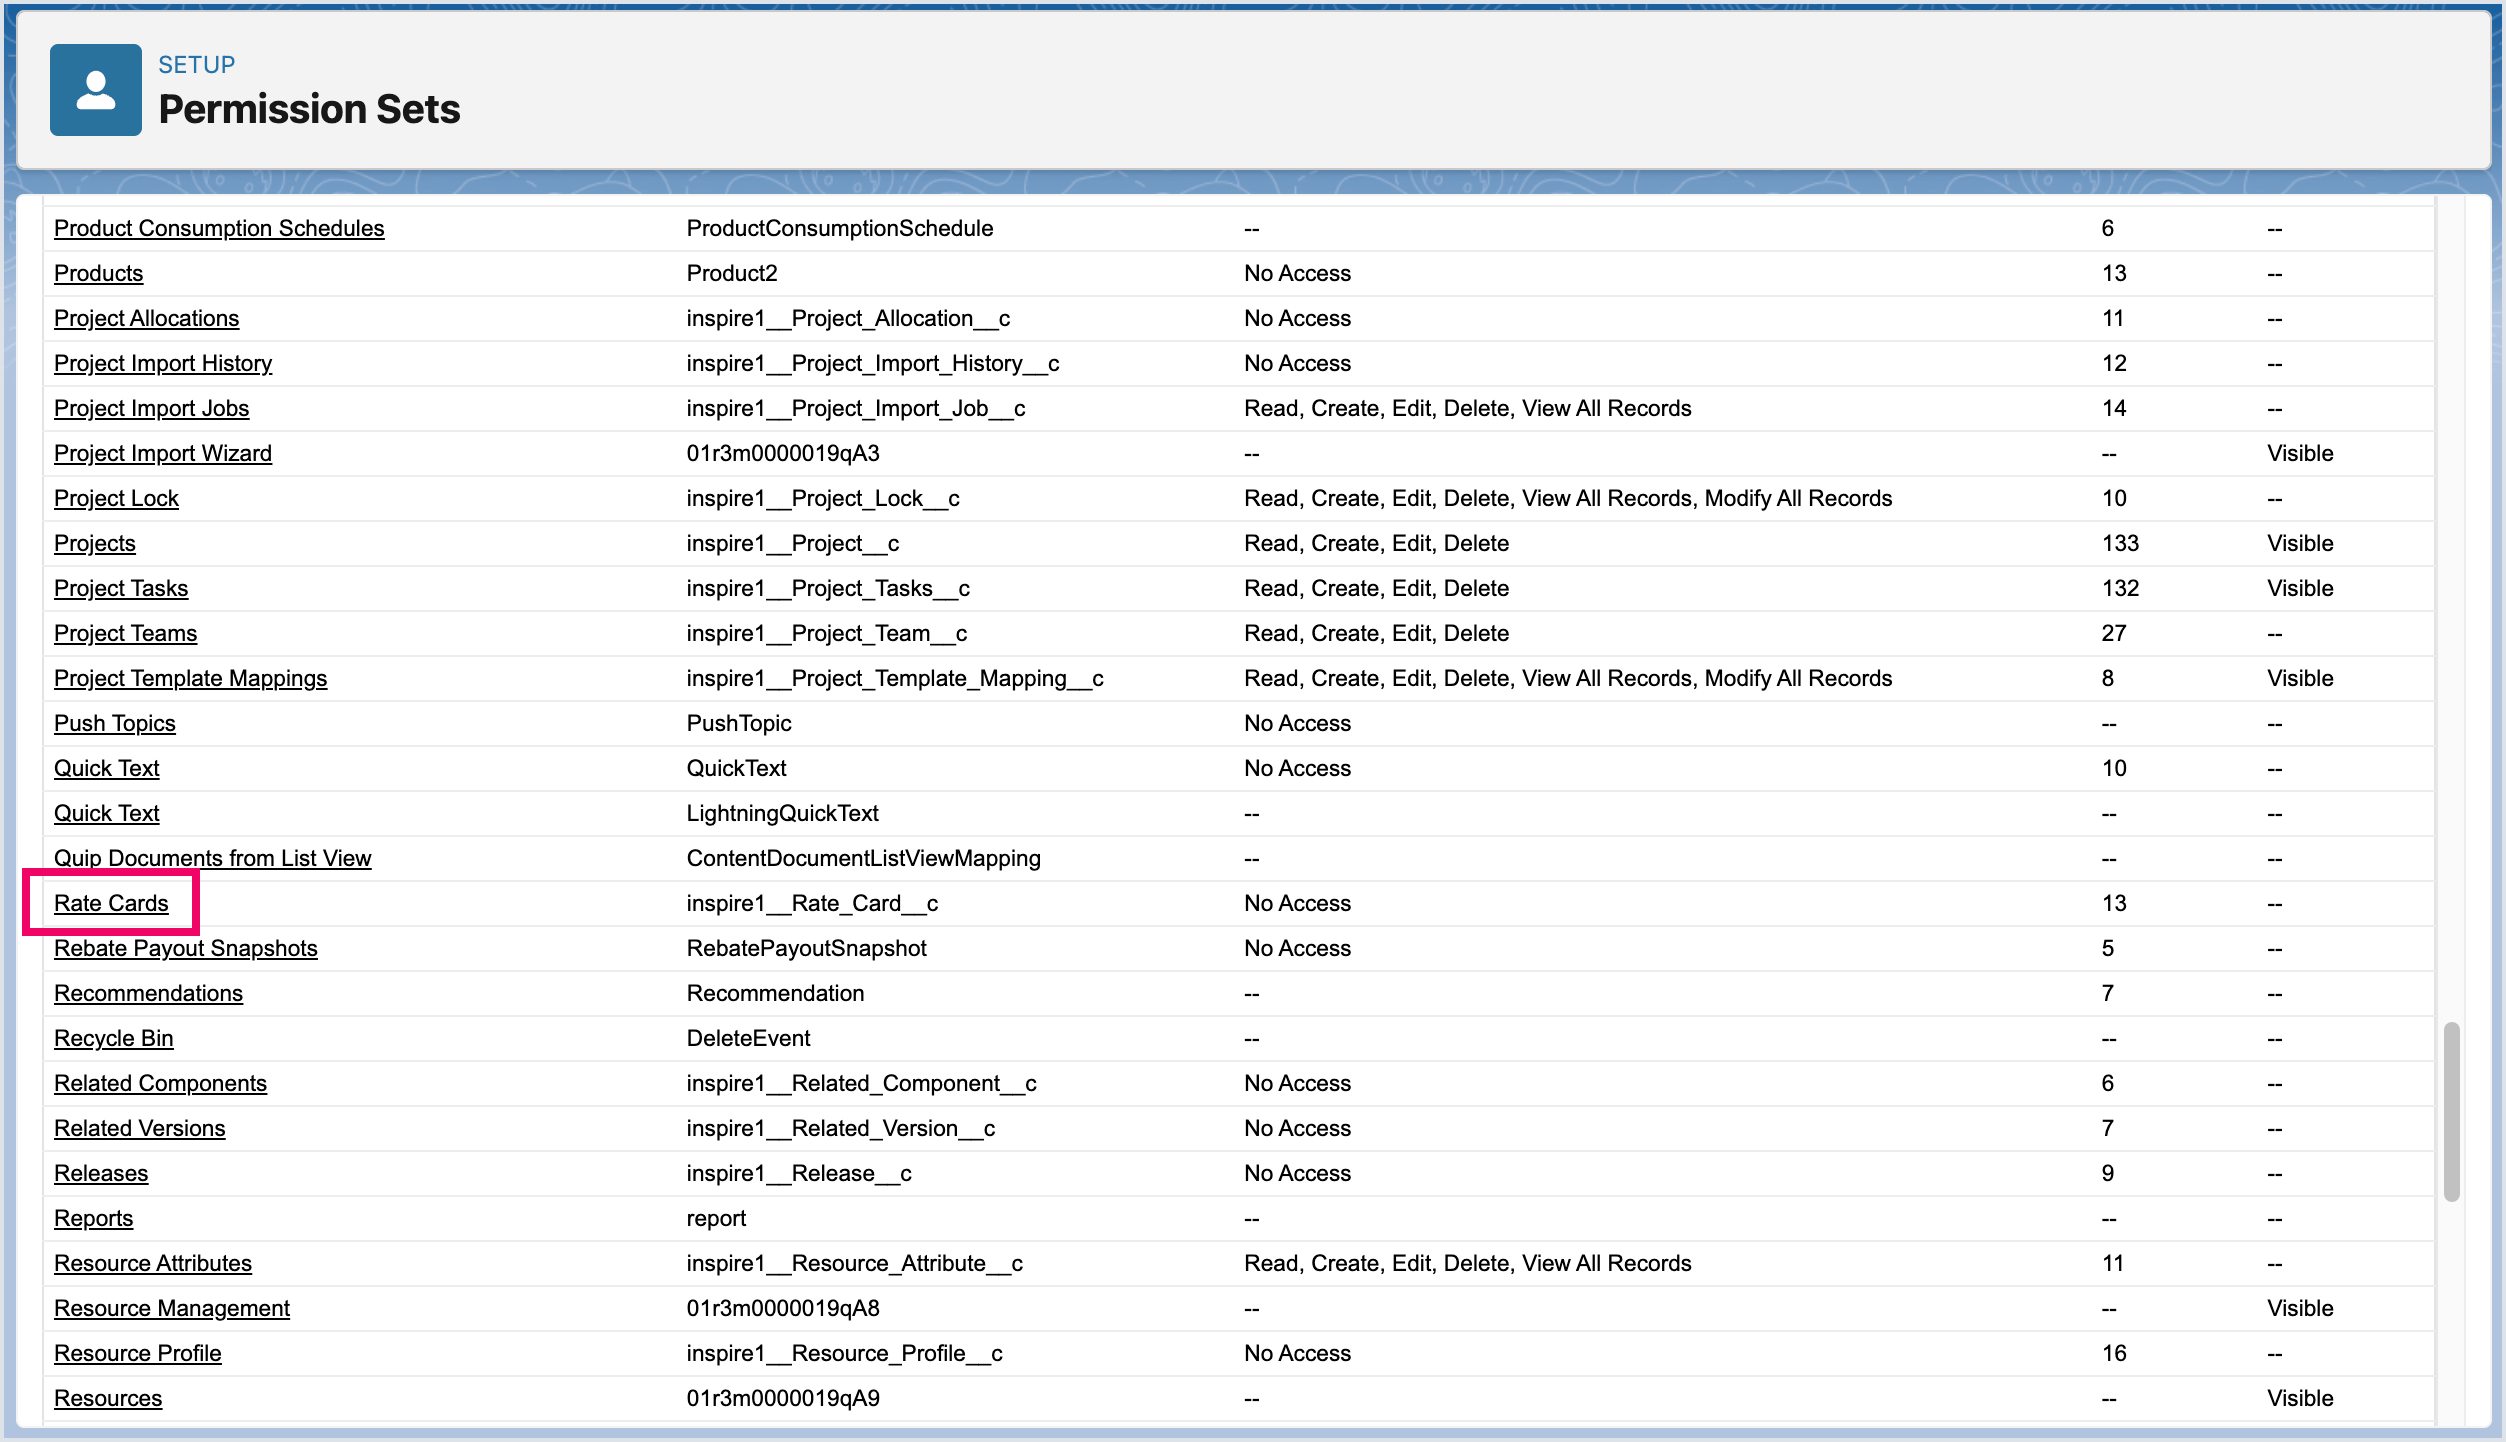Click the vertical scrollbar thumb
The image size is (2506, 1442).
pyautogui.click(x=2451, y=1110)
